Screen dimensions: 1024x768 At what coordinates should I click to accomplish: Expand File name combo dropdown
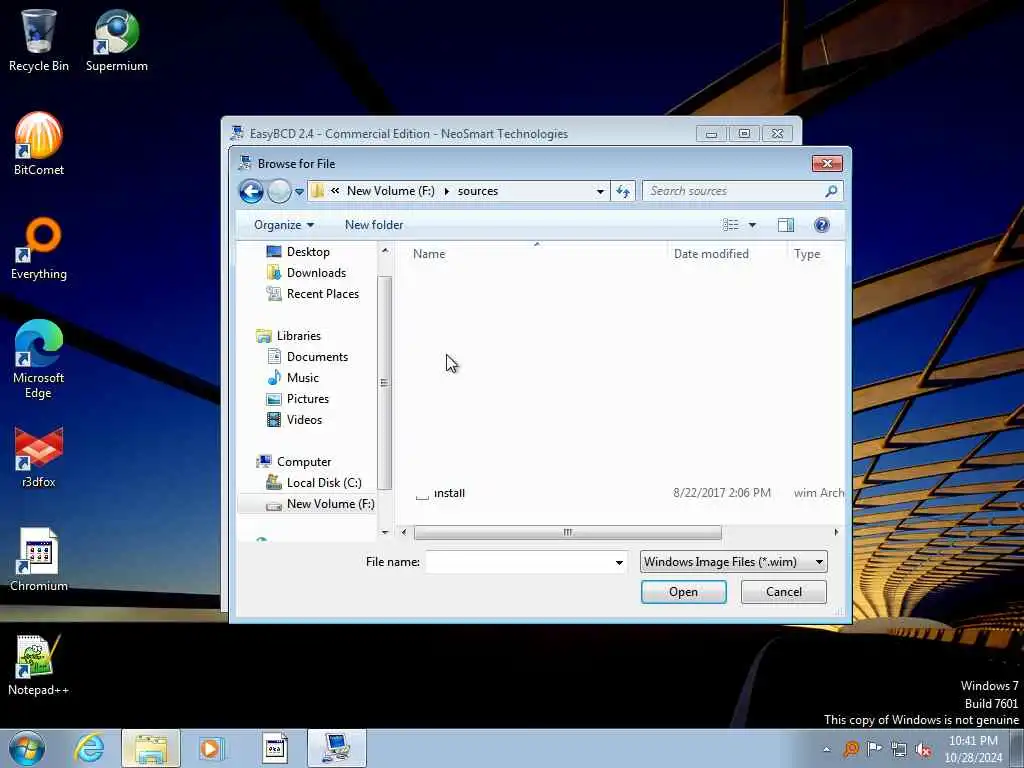[618, 562]
